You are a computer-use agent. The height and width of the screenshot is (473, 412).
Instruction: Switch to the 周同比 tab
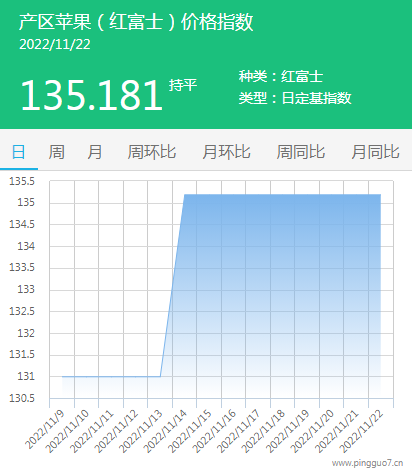click(x=301, y=152)
